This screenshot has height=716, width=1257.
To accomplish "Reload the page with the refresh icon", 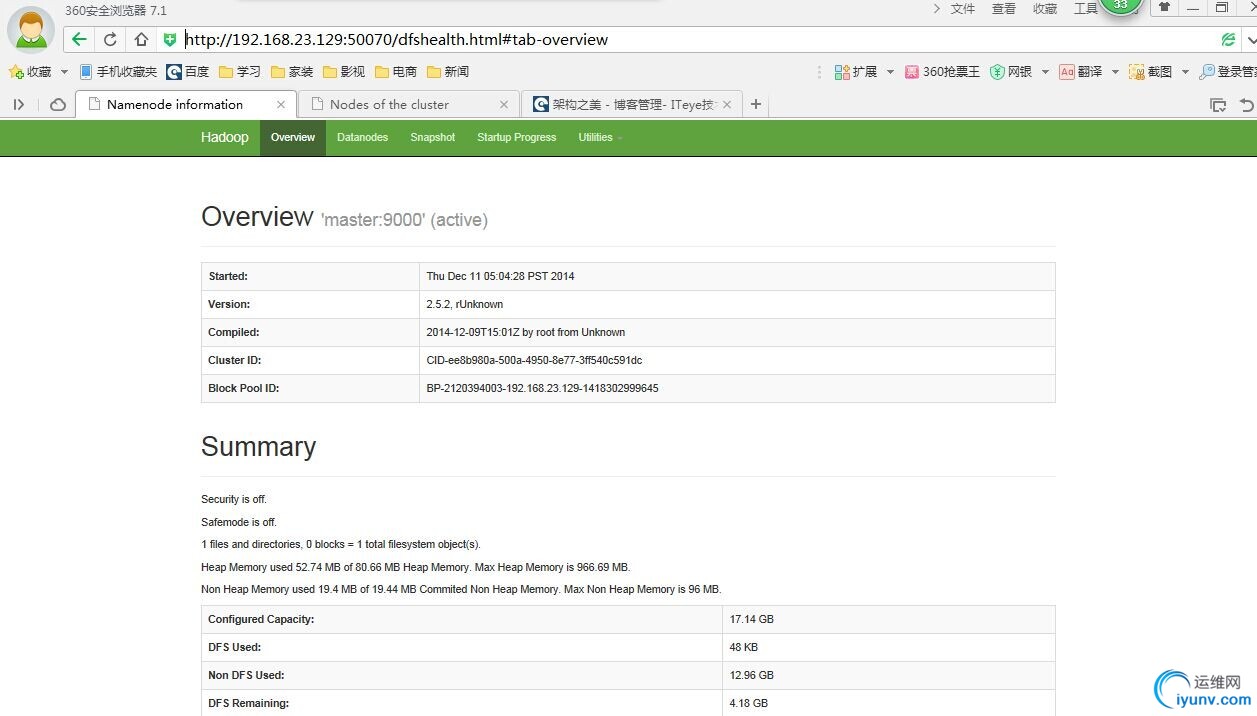I will (110, 40).
